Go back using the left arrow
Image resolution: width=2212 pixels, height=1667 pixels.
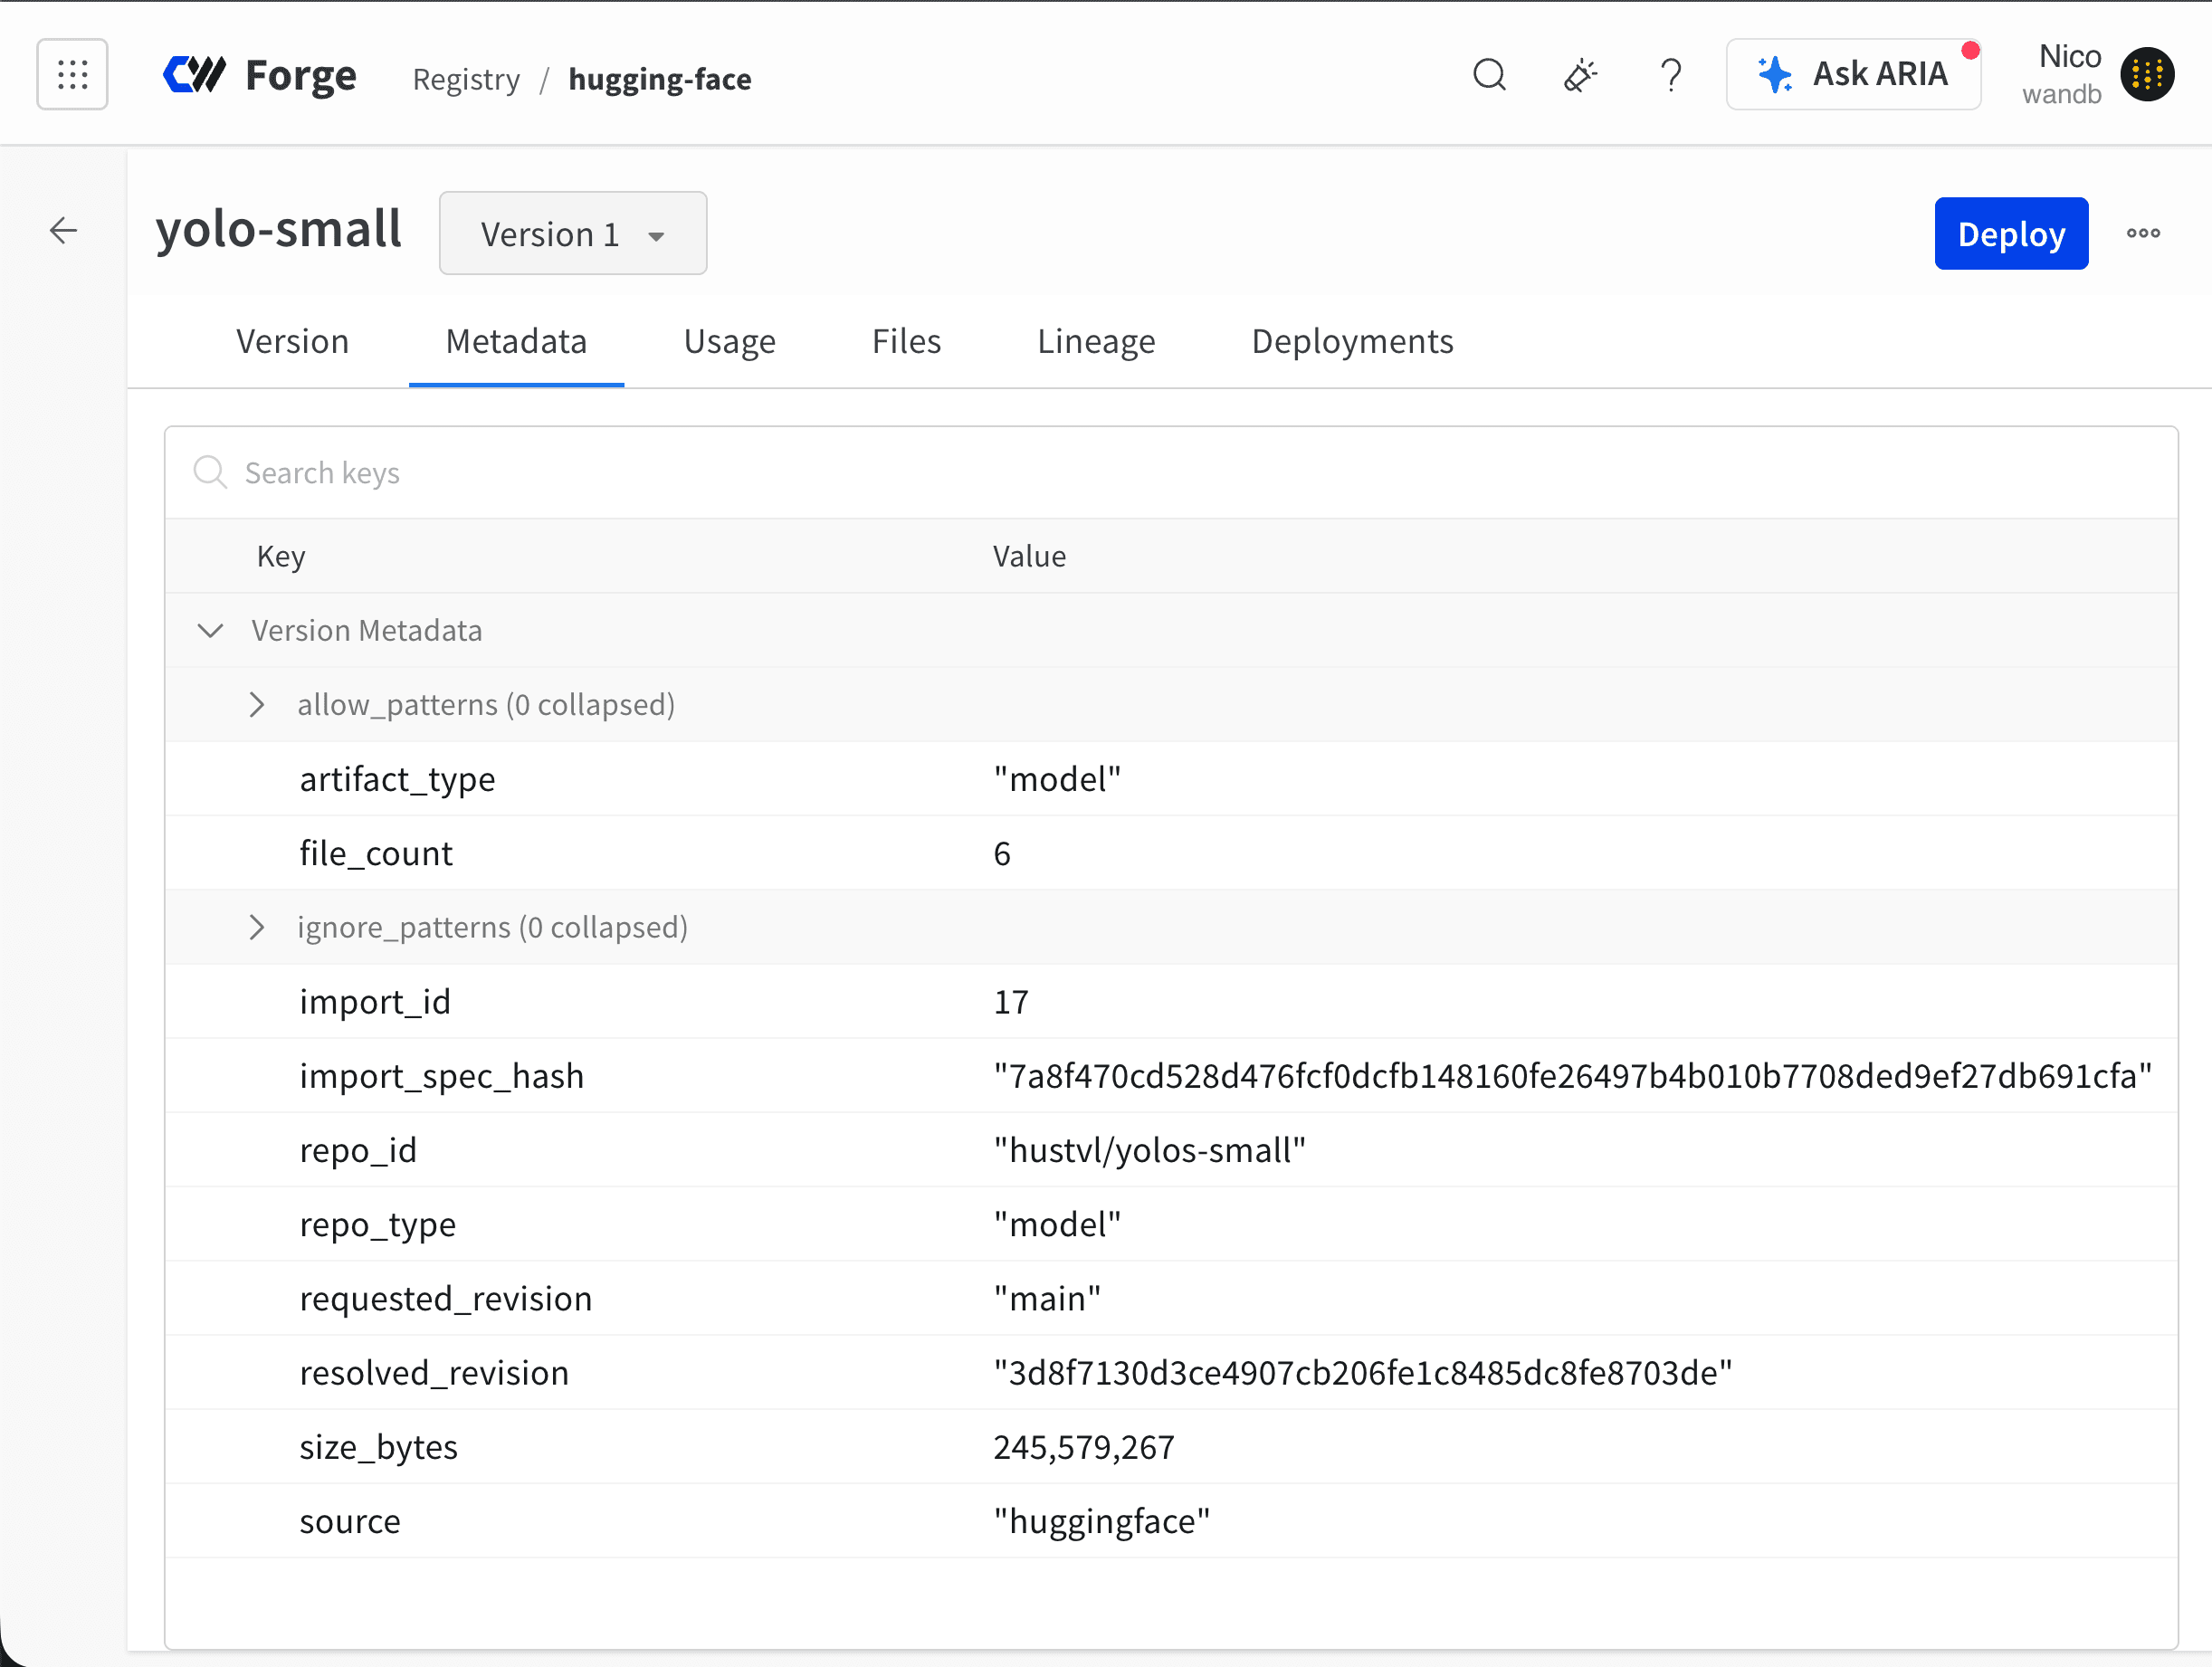tap(64, 231)
